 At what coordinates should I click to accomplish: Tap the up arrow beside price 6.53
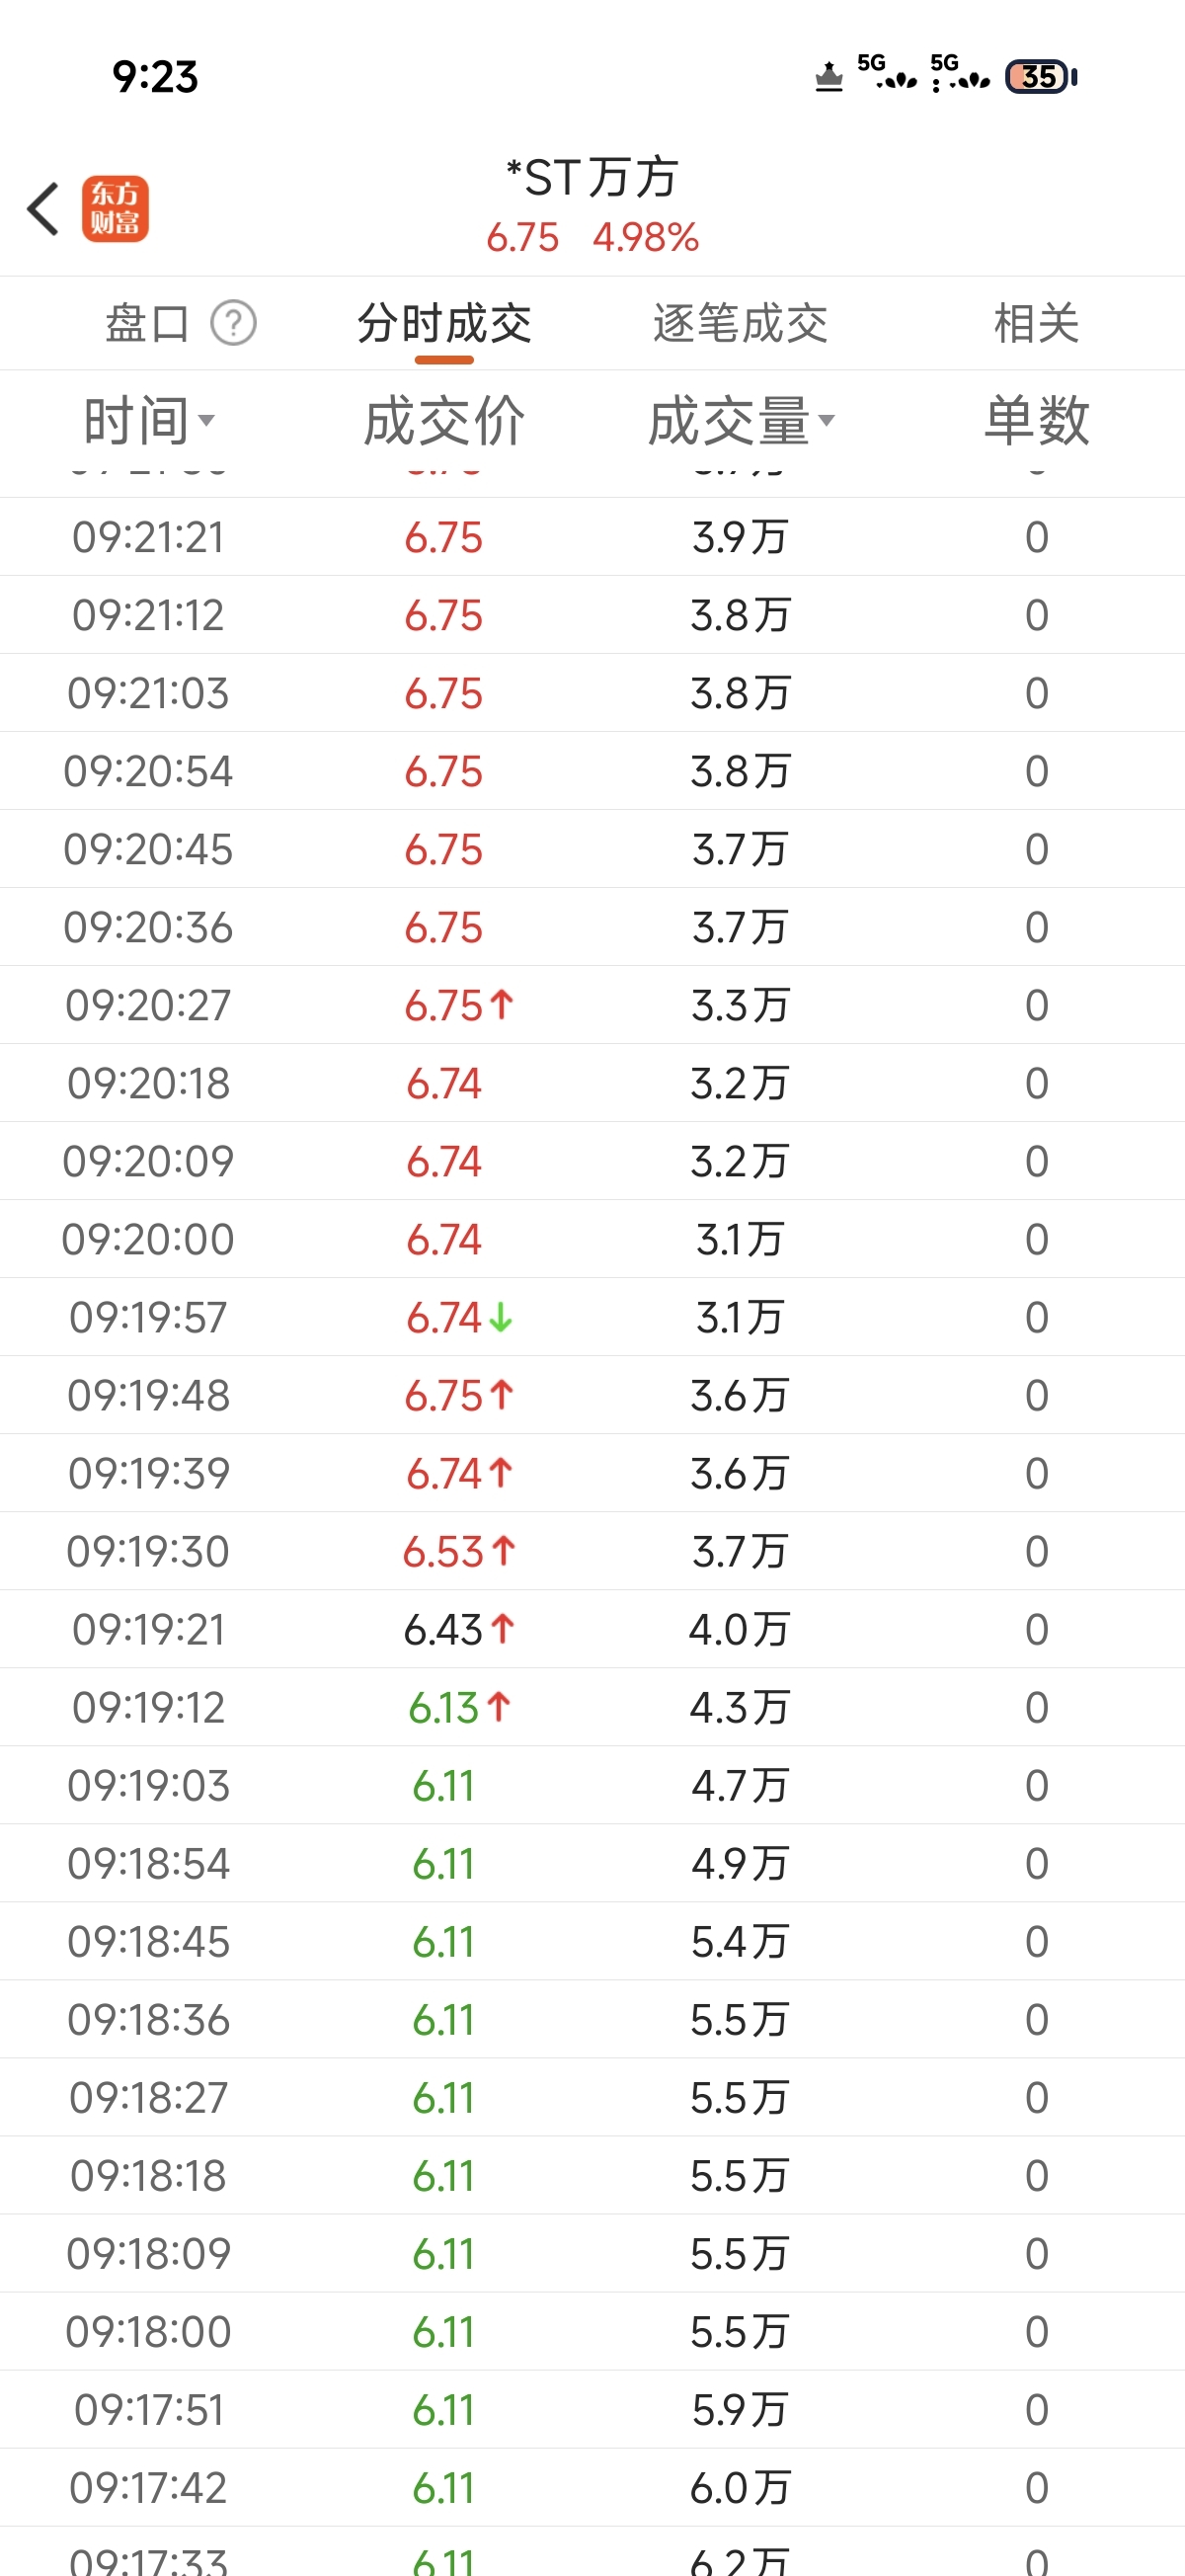pyautogui.click(x=504, y=1551)
